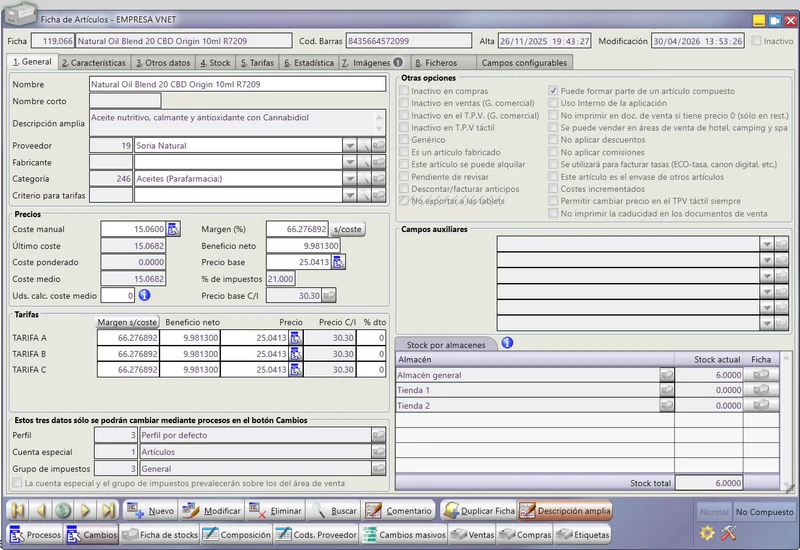The width and height of the screenshot is (800, 550).
Task: Tick the No aplicar descuentos checkbox
Action: click(553, 140)
